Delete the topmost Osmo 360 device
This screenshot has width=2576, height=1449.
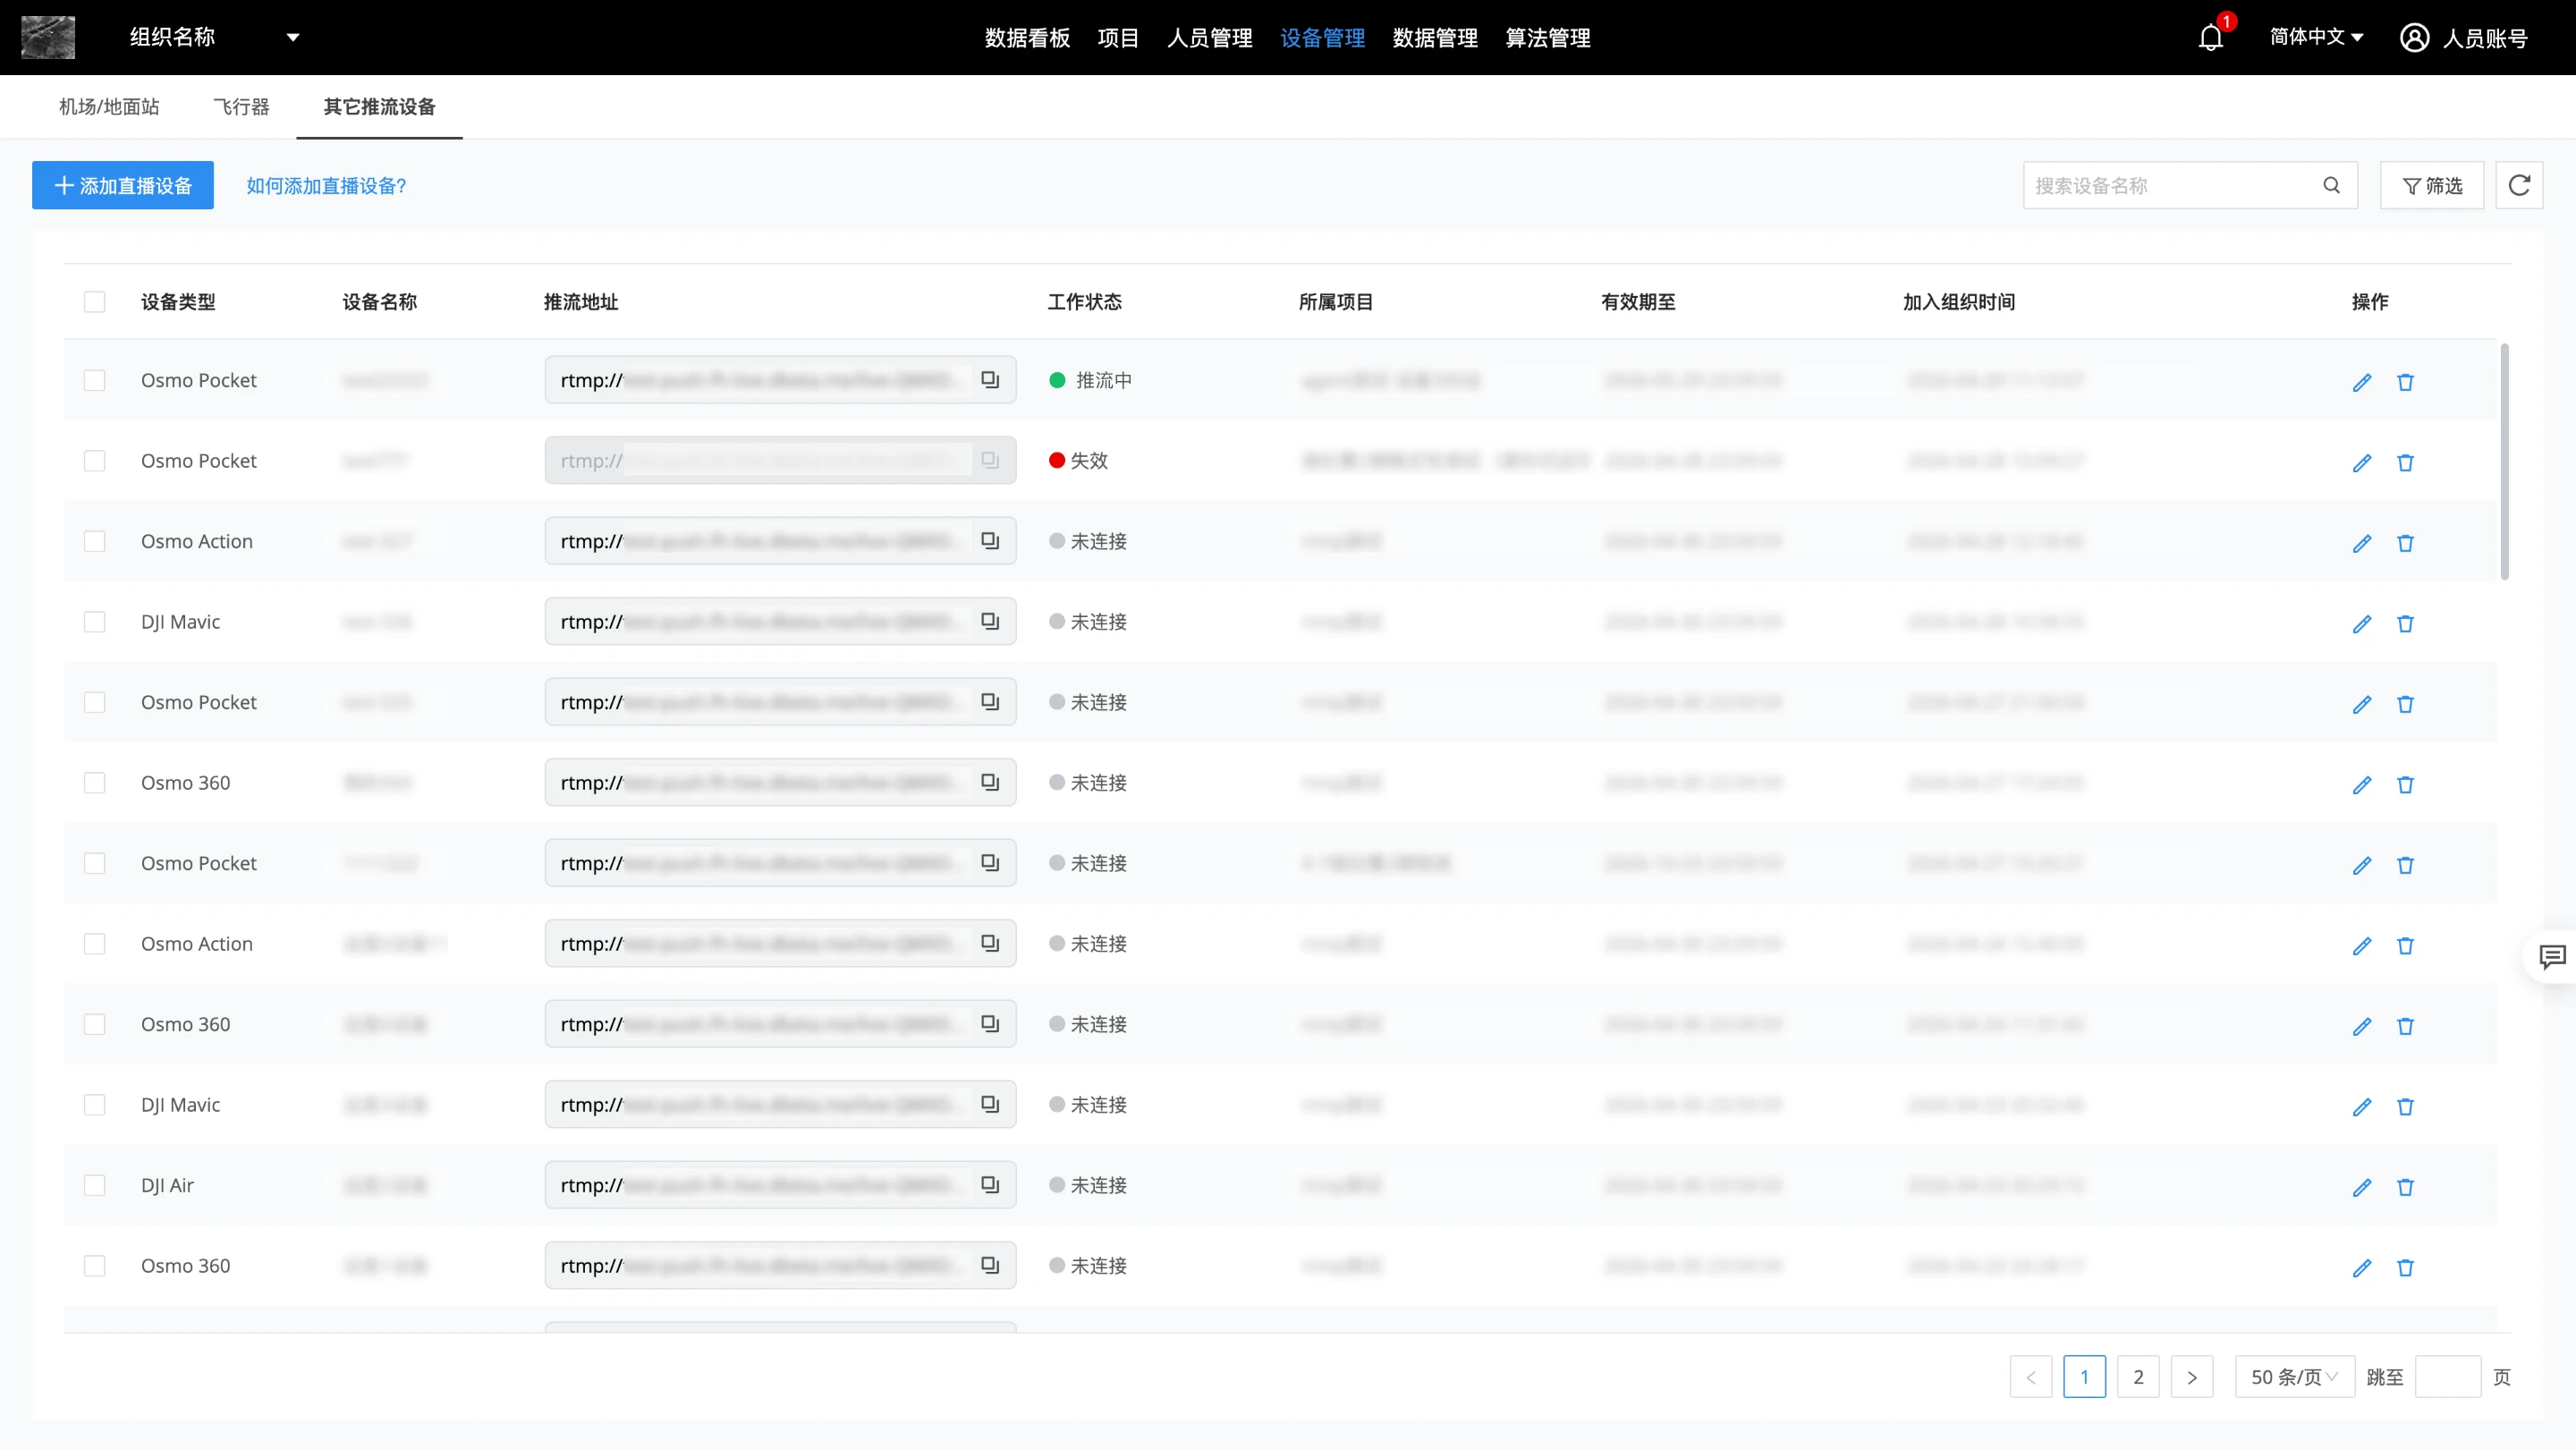tap(2405, 785)
